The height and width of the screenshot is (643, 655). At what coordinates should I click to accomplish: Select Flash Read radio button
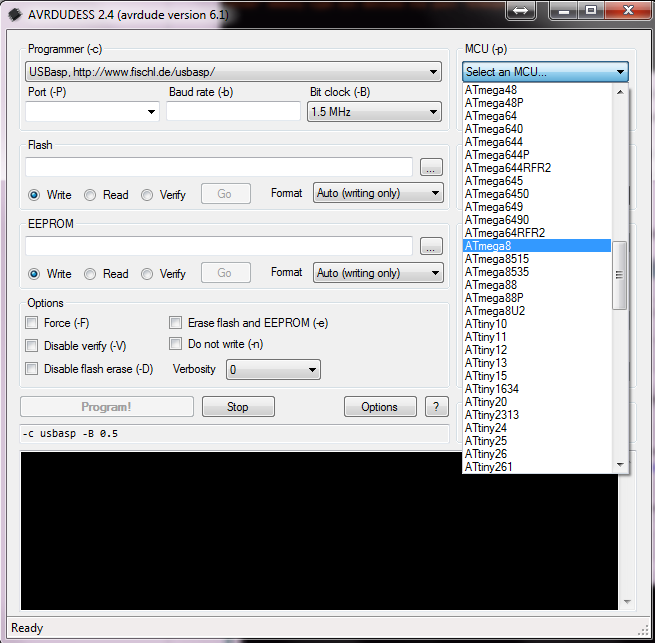click(90, 195)
